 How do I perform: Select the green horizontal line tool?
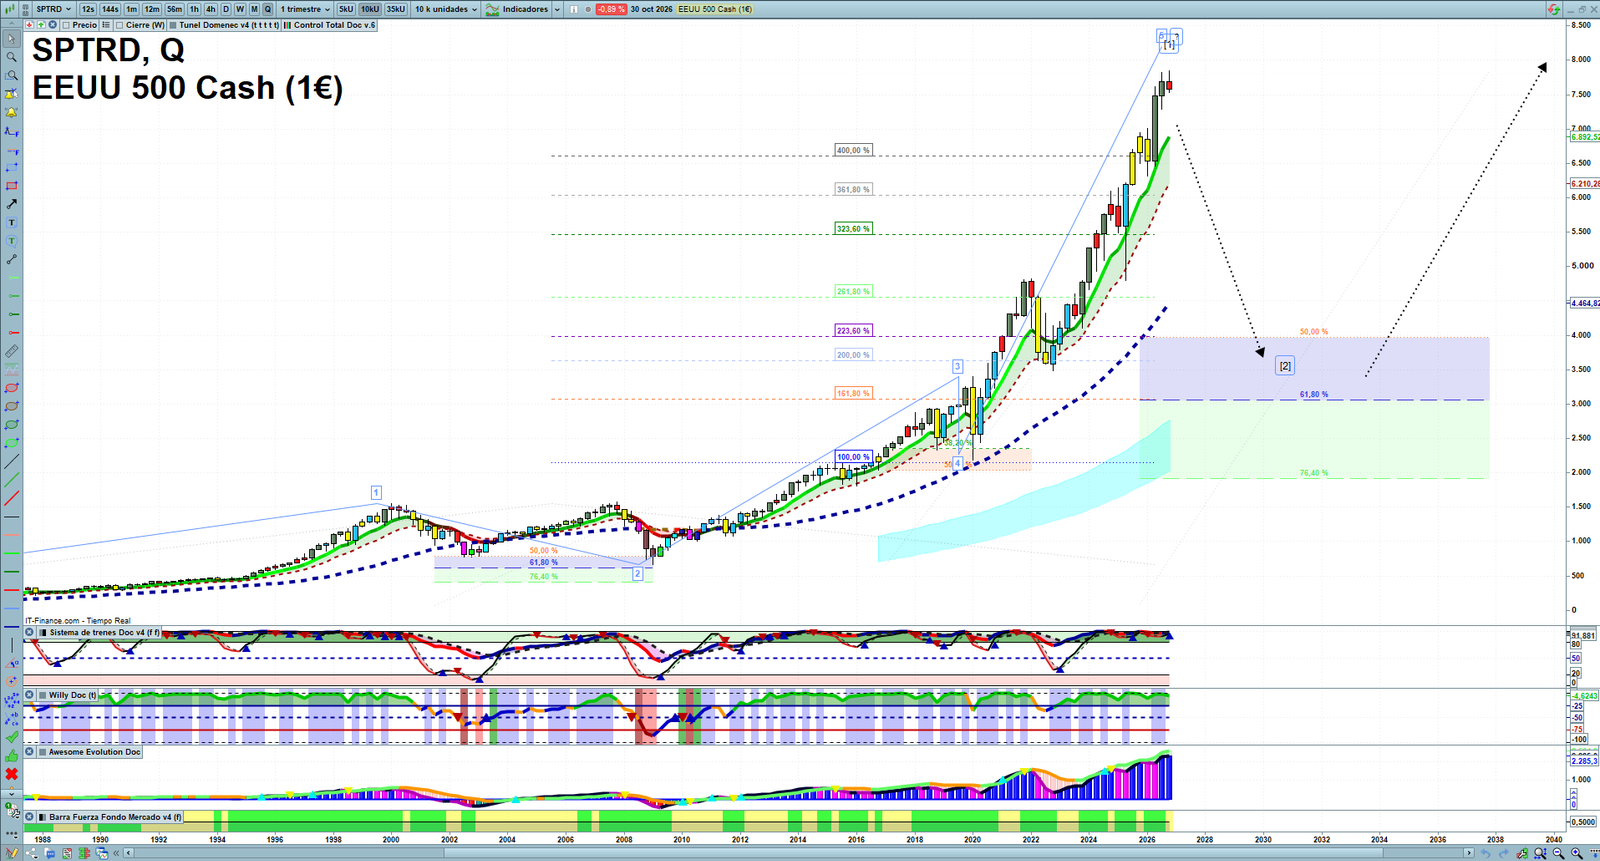pos(12,553)
